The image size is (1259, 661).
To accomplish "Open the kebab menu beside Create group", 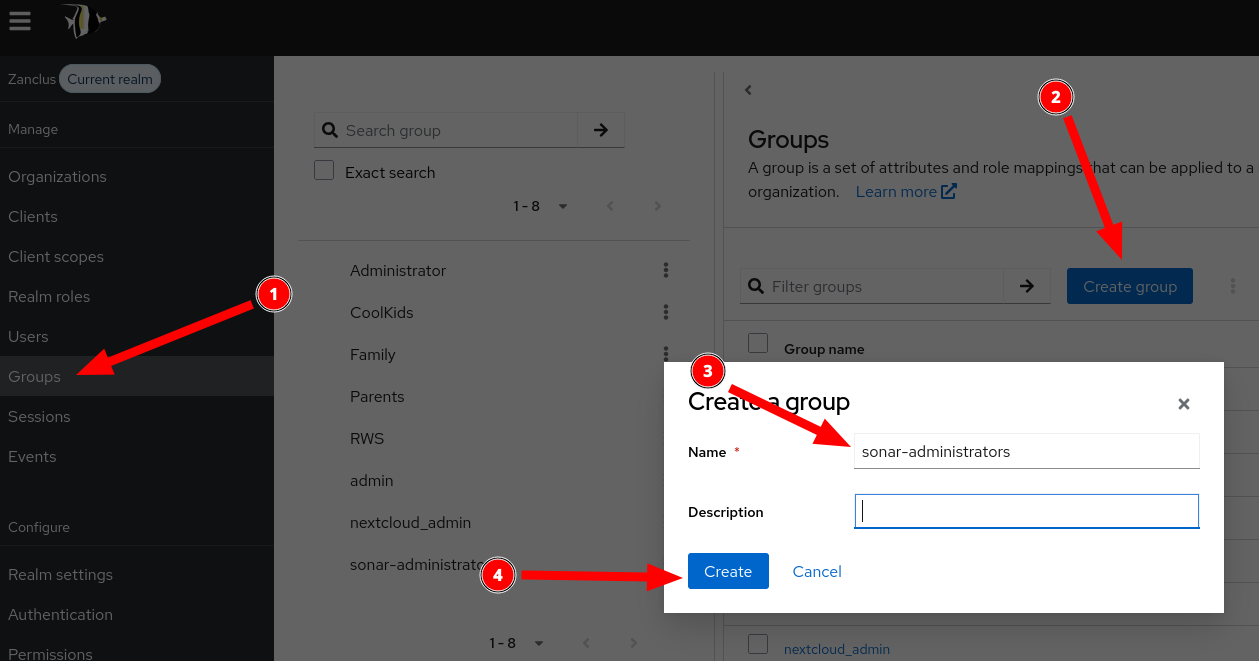I will click(1232, 286).
